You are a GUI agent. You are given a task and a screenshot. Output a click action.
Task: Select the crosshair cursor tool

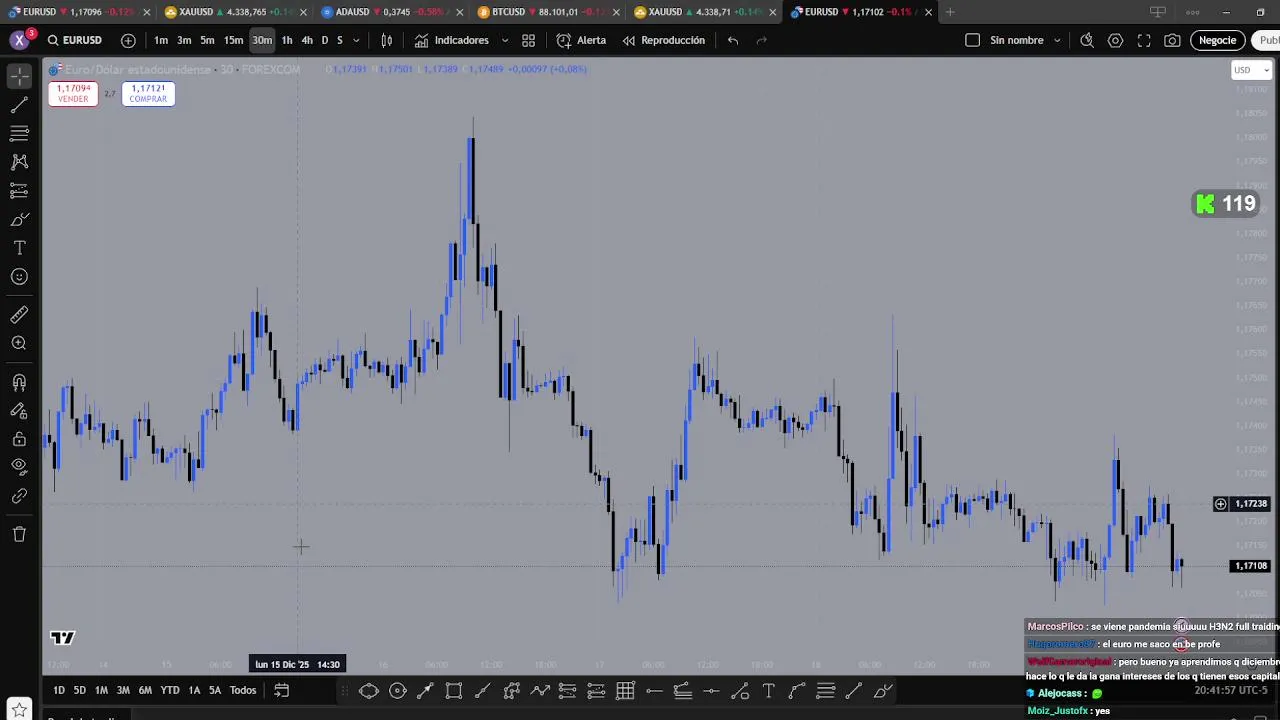click(x=19, y=76)
